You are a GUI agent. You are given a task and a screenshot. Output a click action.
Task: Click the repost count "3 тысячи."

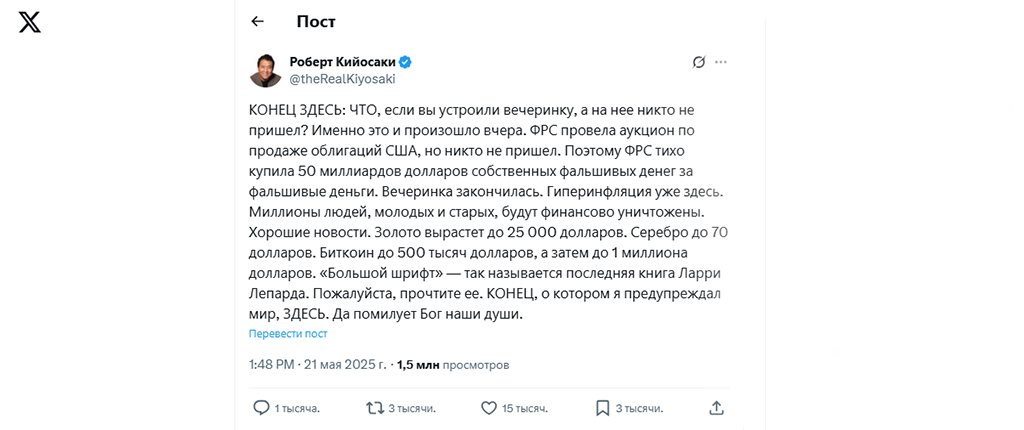(x=411, y=408)
